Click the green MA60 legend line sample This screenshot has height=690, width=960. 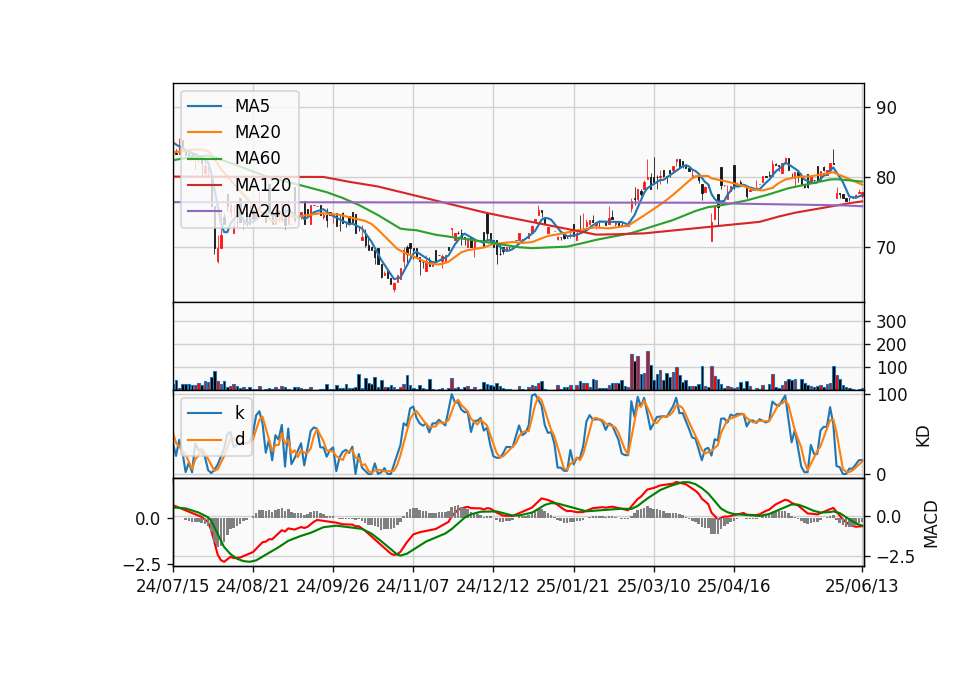click(205, 159)
